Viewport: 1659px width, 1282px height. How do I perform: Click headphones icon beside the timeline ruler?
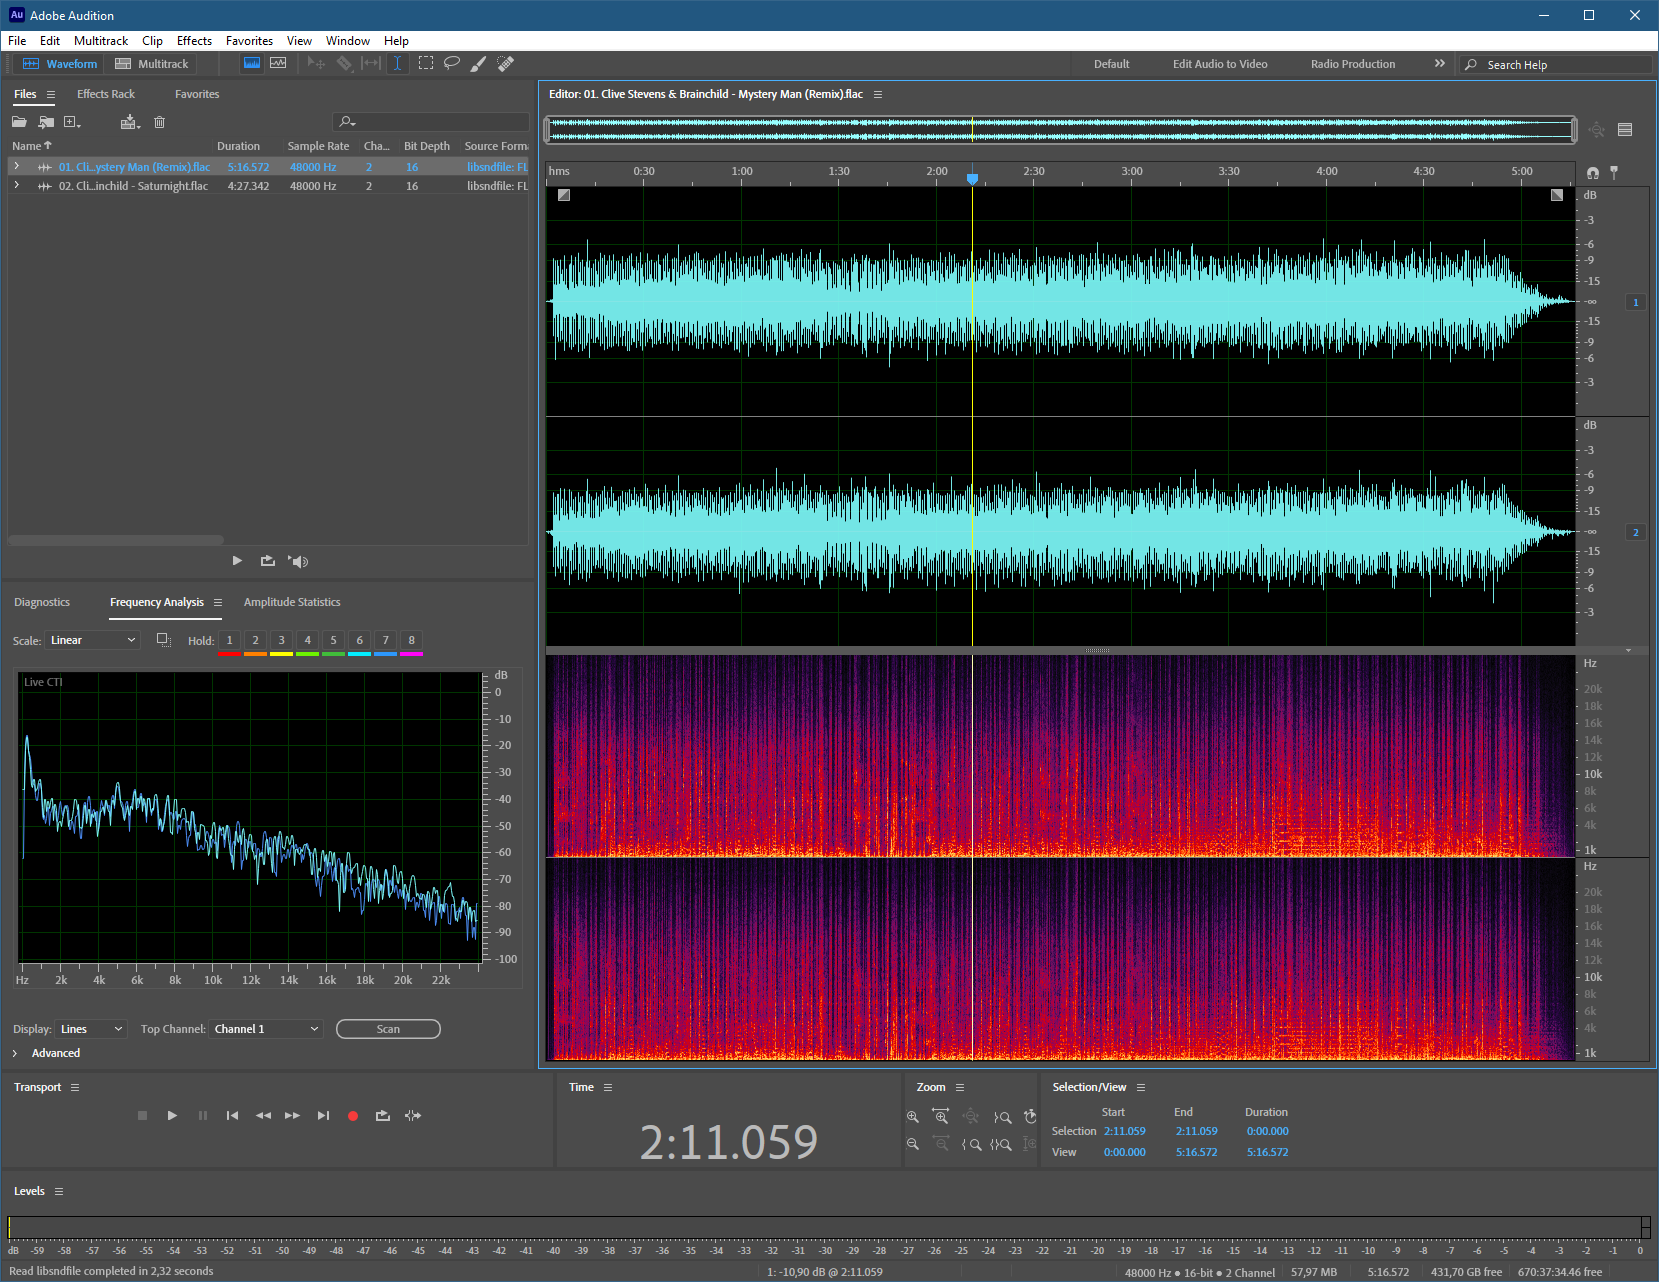point(1593,173)
